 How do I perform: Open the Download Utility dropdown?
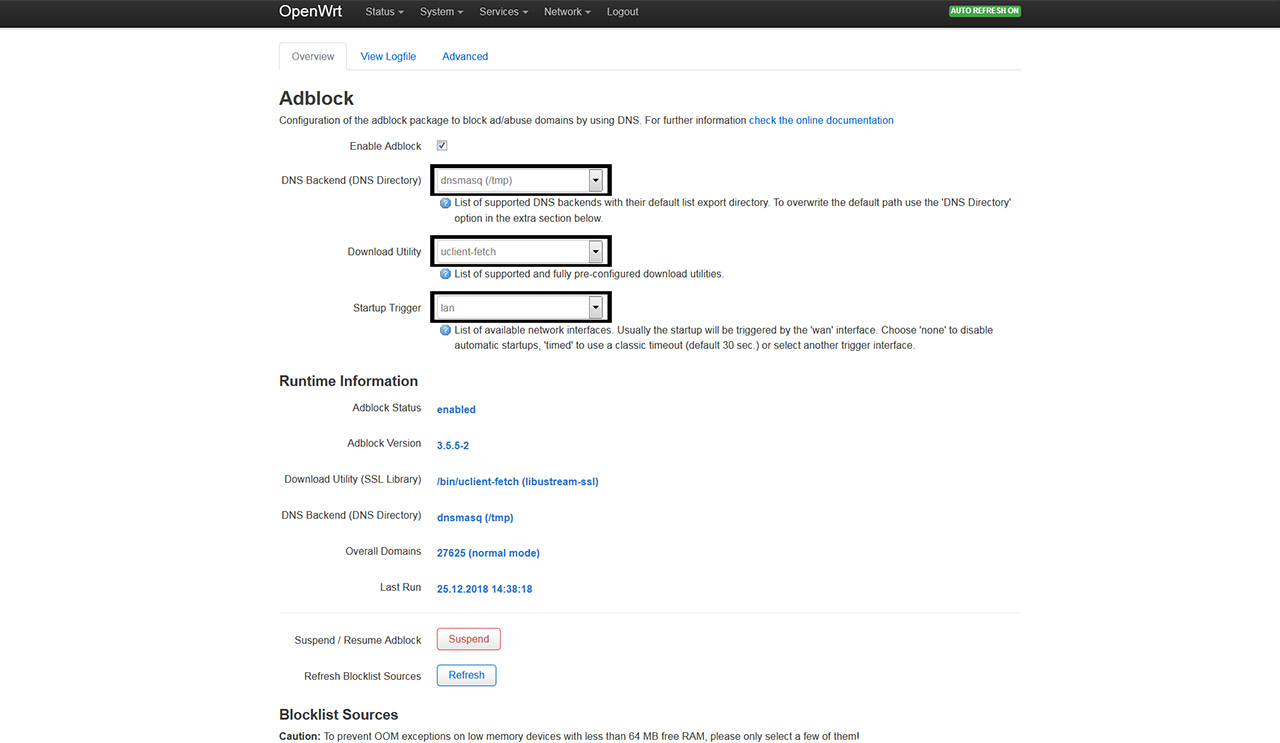pos(520,251)
